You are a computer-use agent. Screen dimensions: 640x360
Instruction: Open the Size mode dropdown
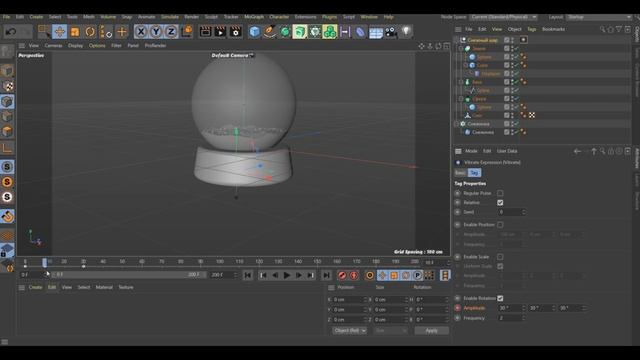[391, 331]
